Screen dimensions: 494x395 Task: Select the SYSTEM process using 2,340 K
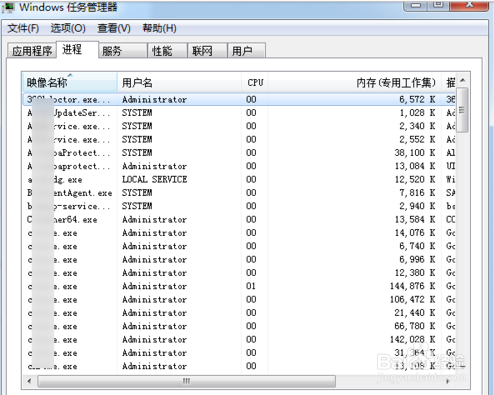tap(239, 126)
